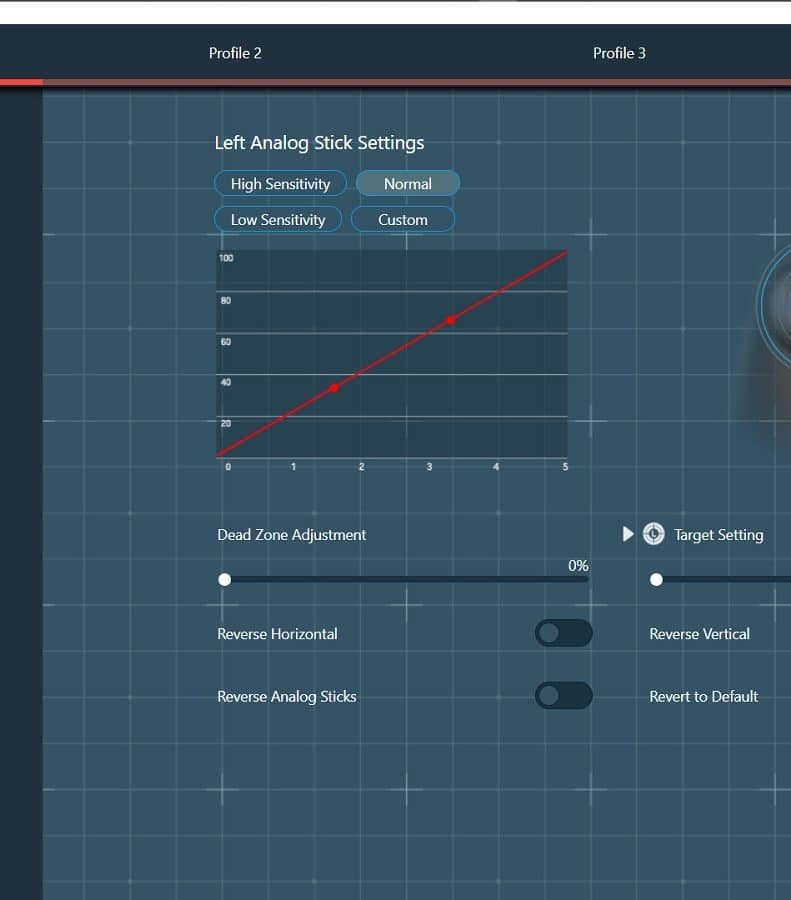
Task: Open the Profile 3 tab
Action: point(619,53)
